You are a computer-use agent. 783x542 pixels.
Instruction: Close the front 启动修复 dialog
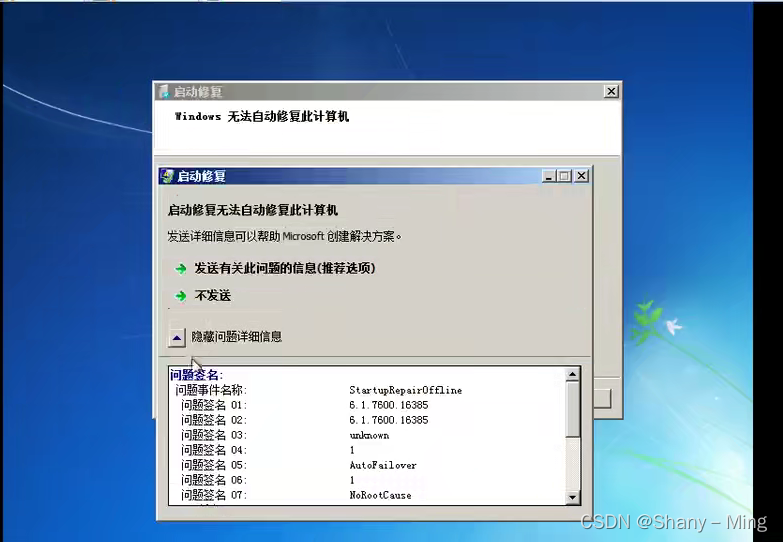(x=581, y=176)
